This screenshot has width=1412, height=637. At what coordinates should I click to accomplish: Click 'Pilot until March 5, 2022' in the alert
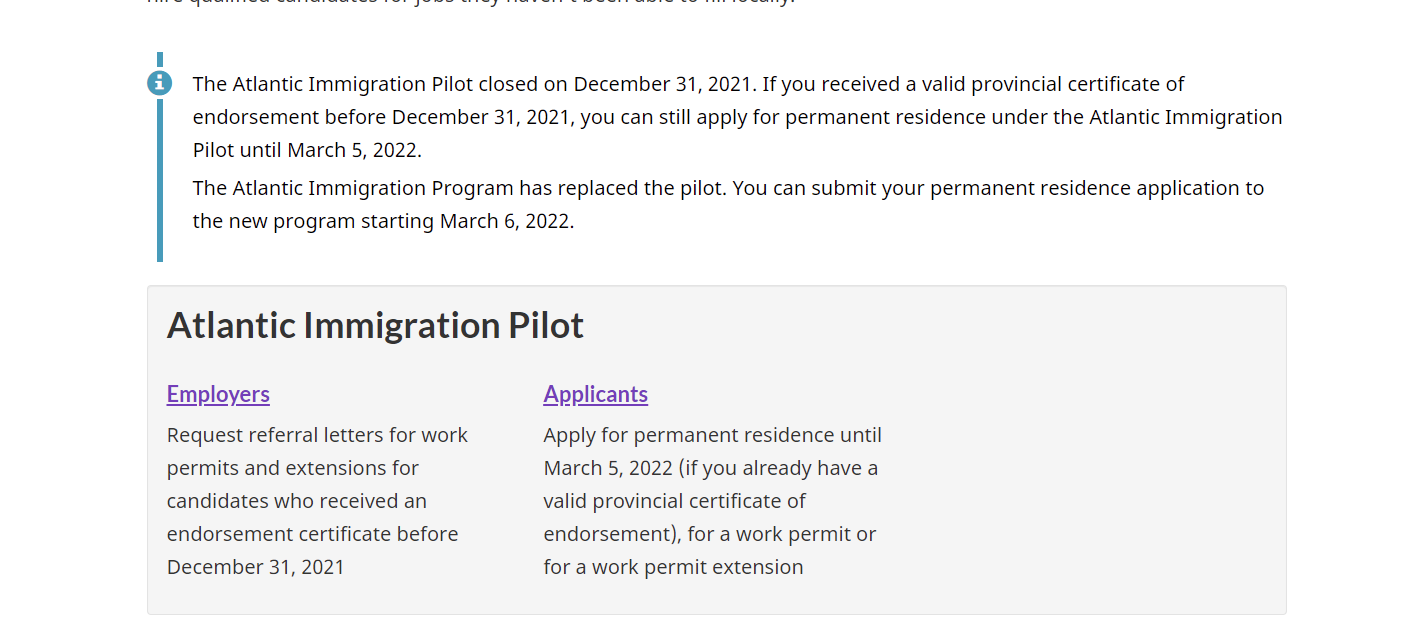(x=306, y=151)
